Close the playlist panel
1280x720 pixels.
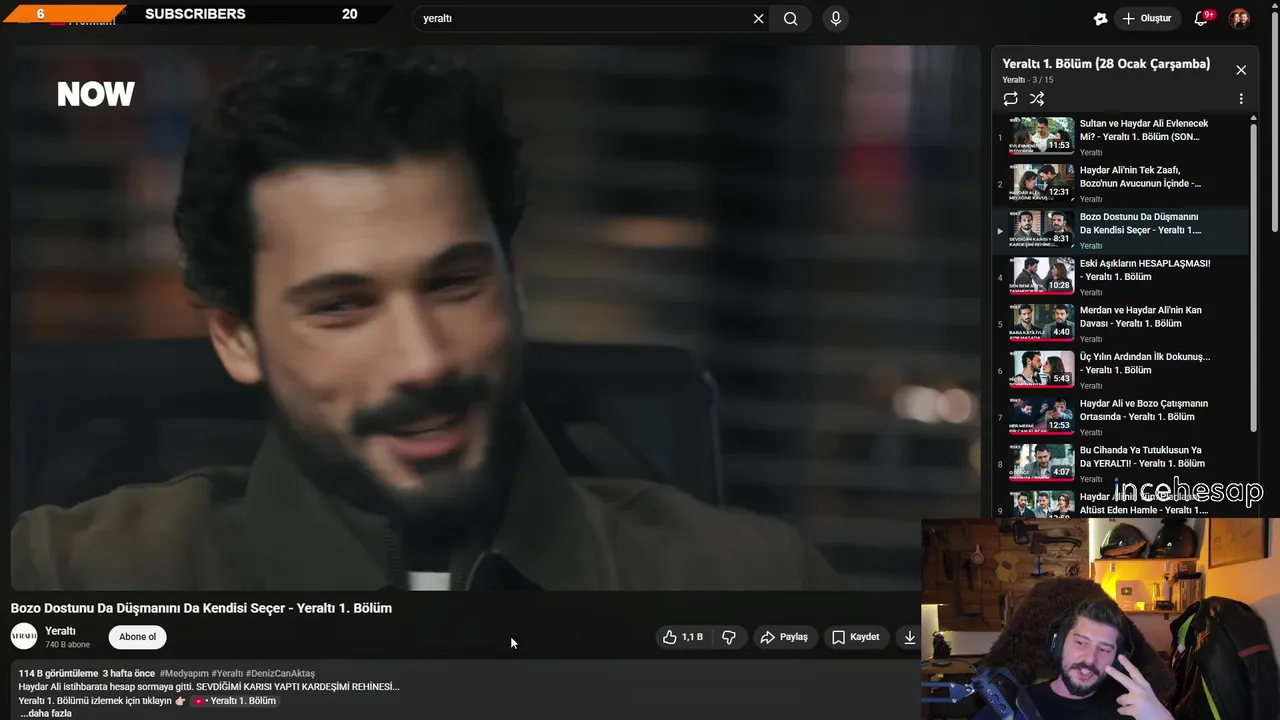1241,70
